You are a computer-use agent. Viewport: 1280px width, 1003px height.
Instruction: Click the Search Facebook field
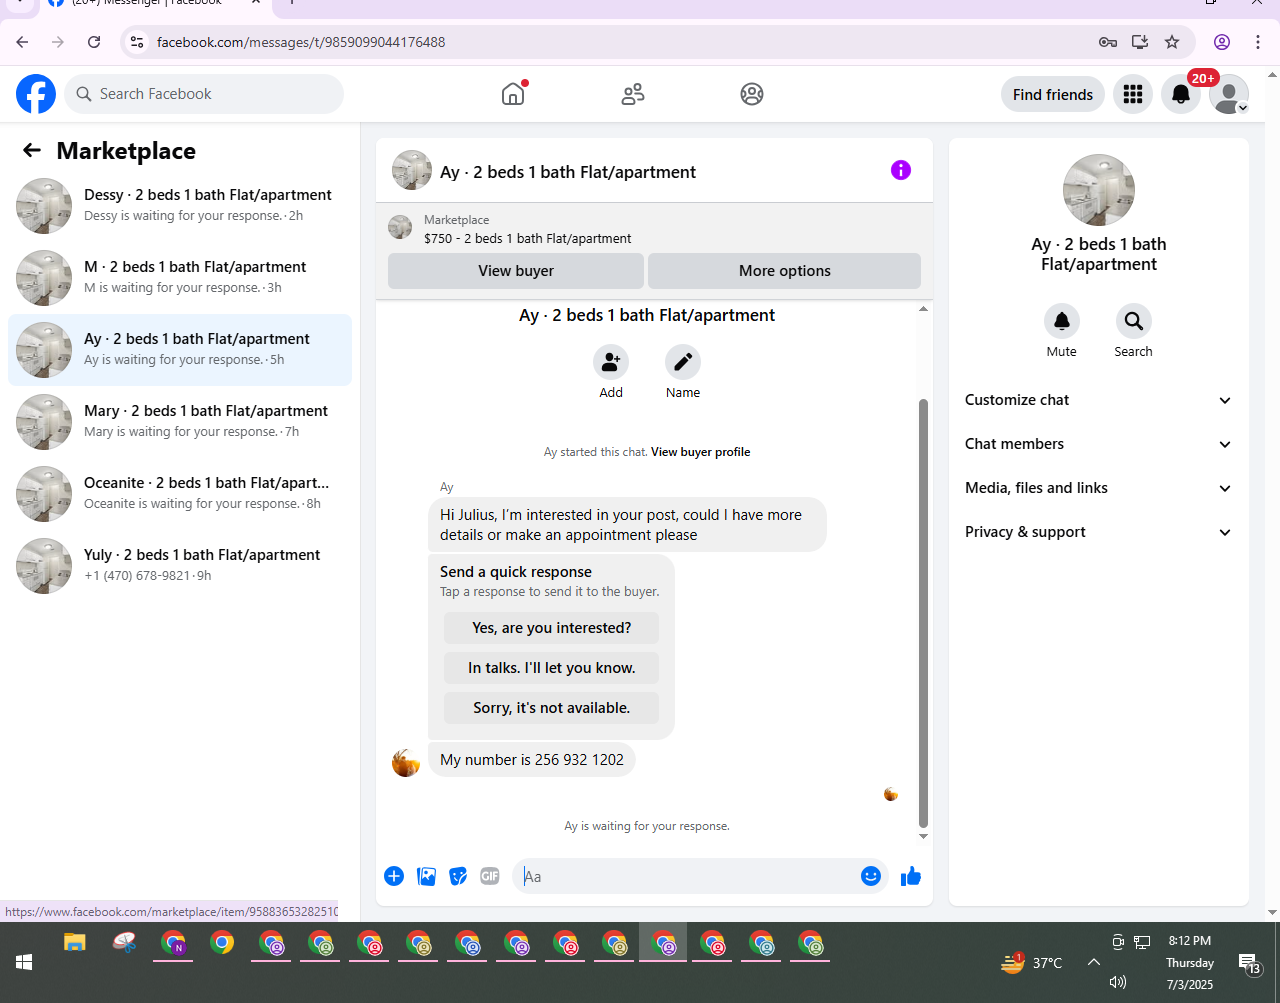point(204,94)
